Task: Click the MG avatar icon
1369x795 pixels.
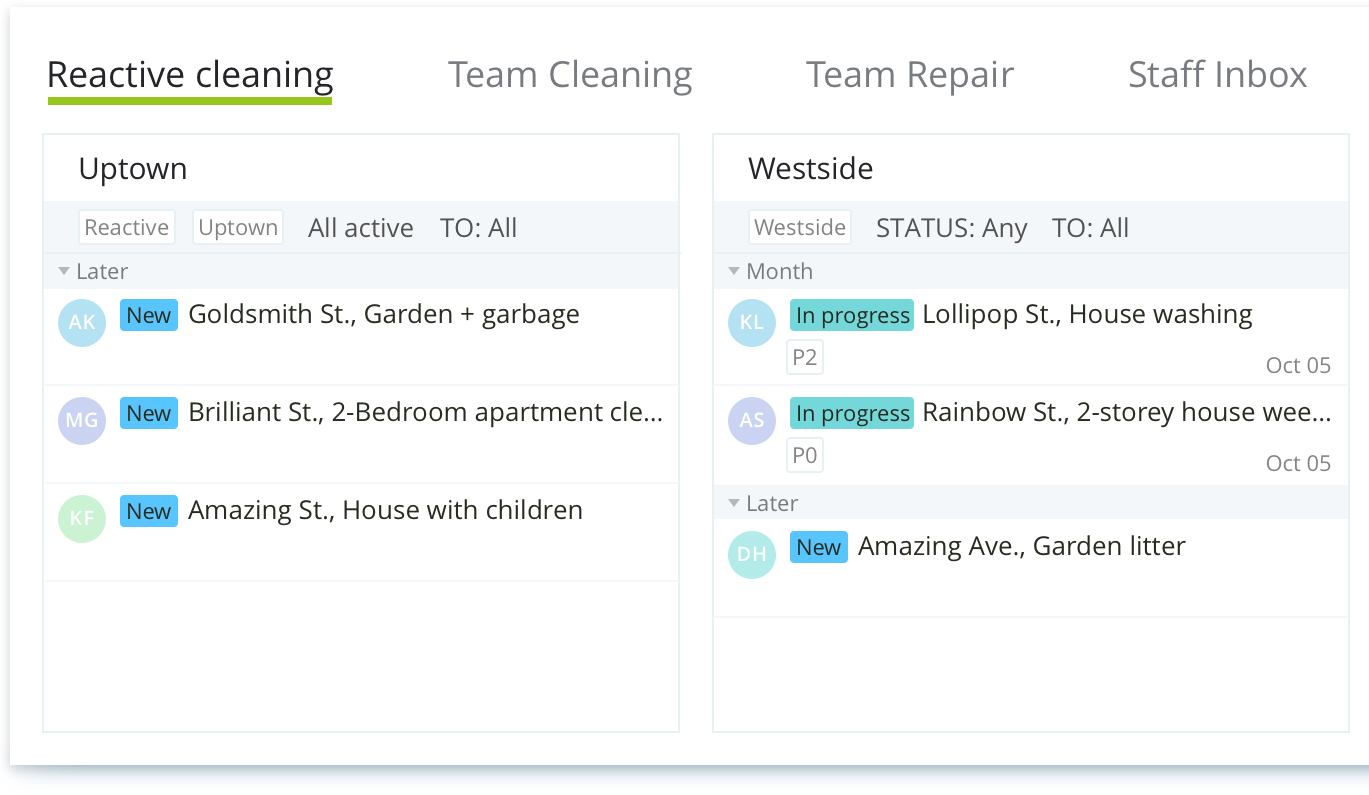Action: point(82,420)
